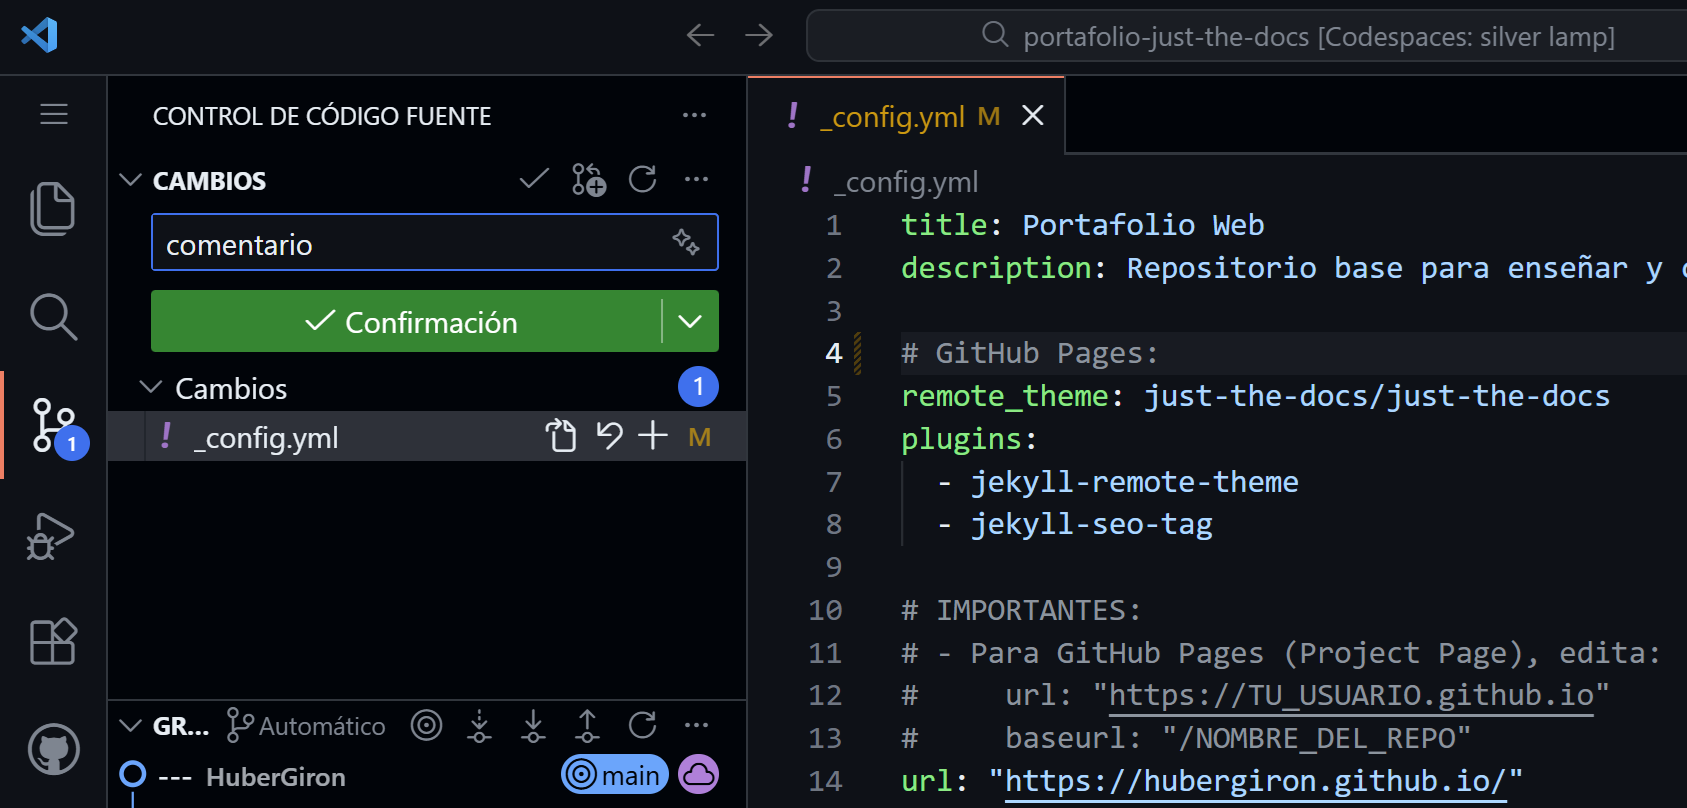The width and height of the screenshot is (1687, 808).
Task: Click 'jekyll-remote-theme' on line 7
Action: pyautogui.click(x=1135, y=482)
